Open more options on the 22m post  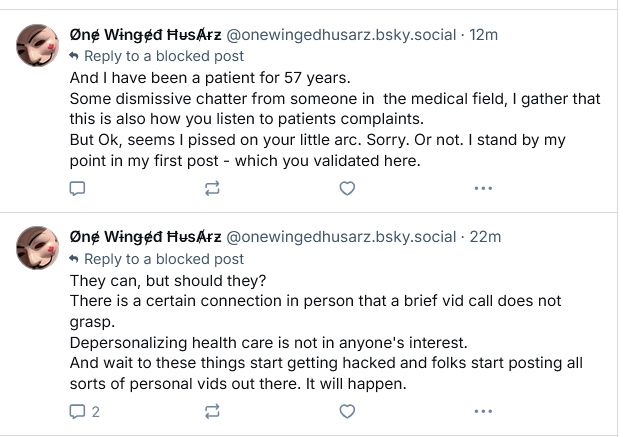(x=483, y=411)
